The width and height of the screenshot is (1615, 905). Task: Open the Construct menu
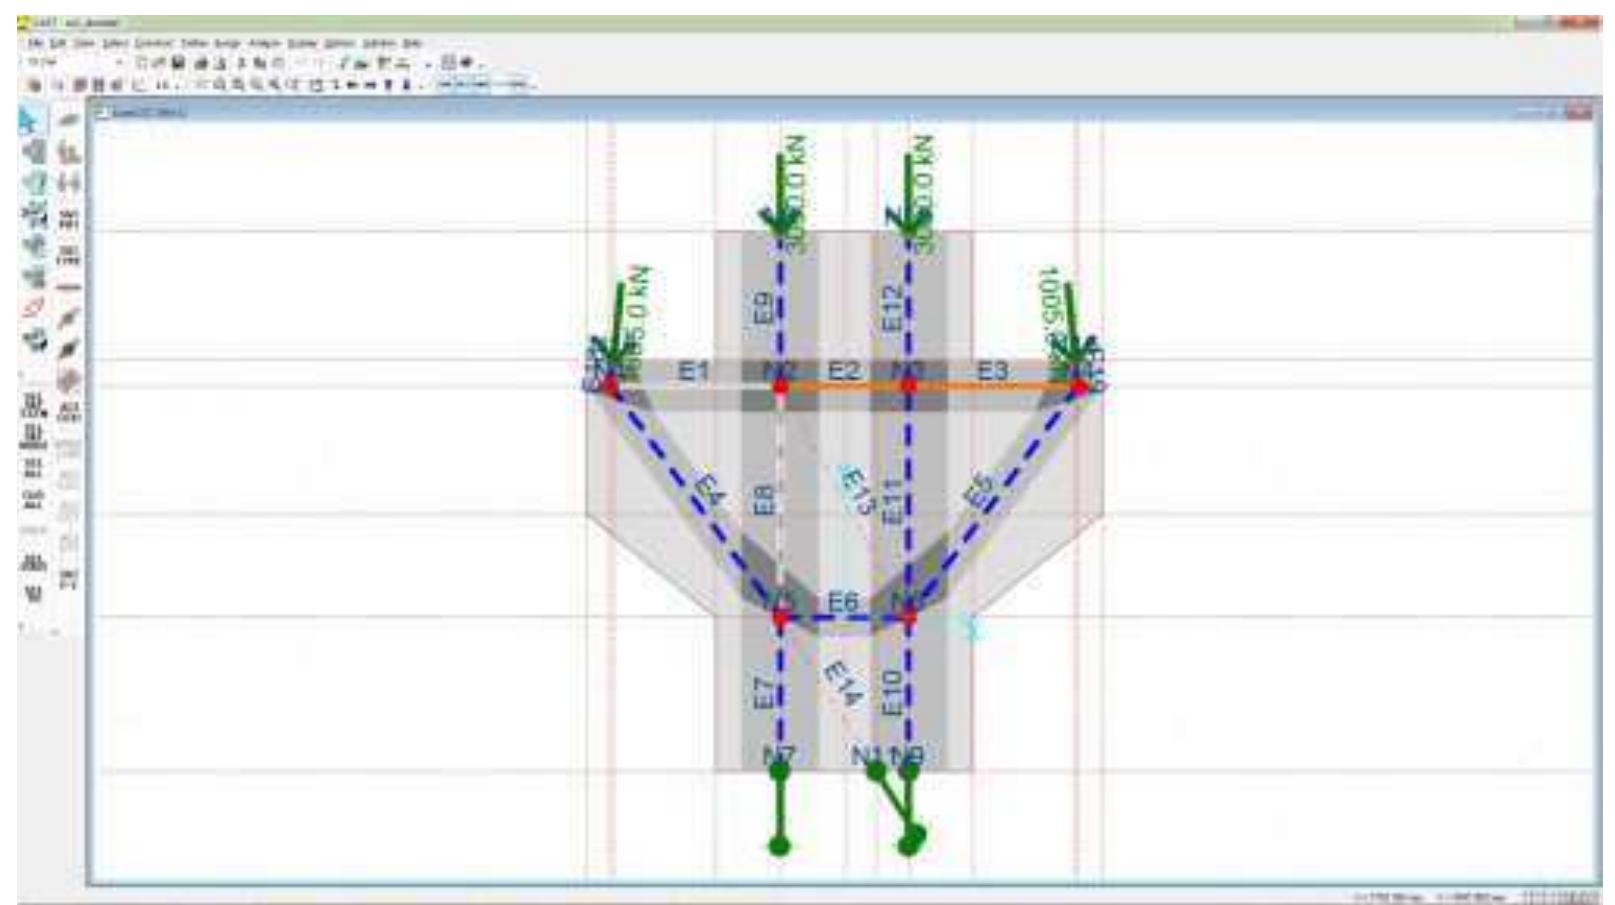pos(153,44)
